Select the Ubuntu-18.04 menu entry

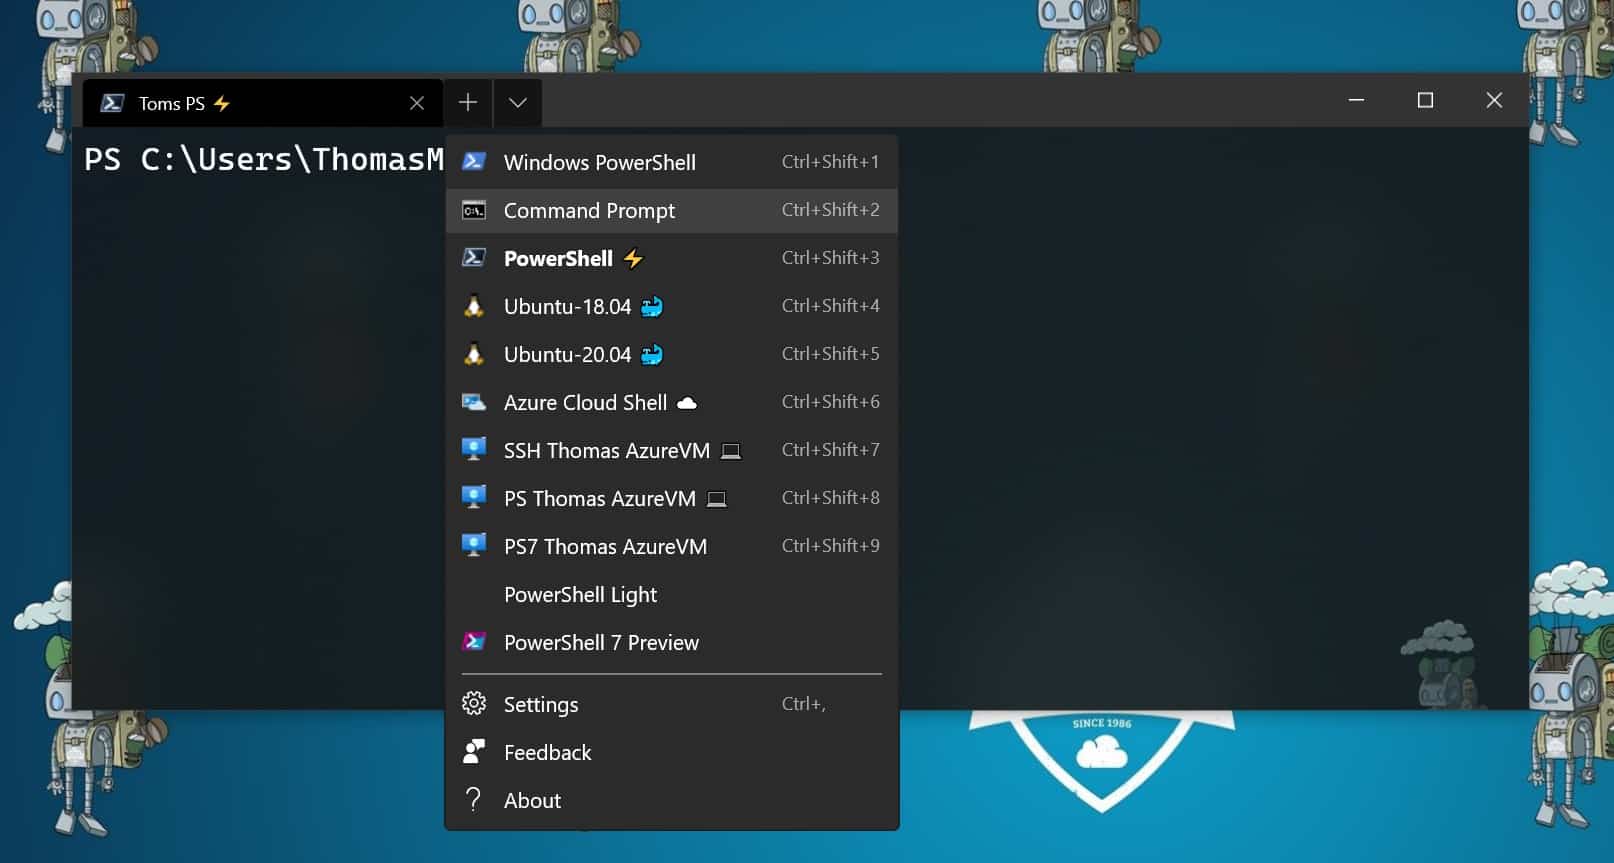pos(672,306)
